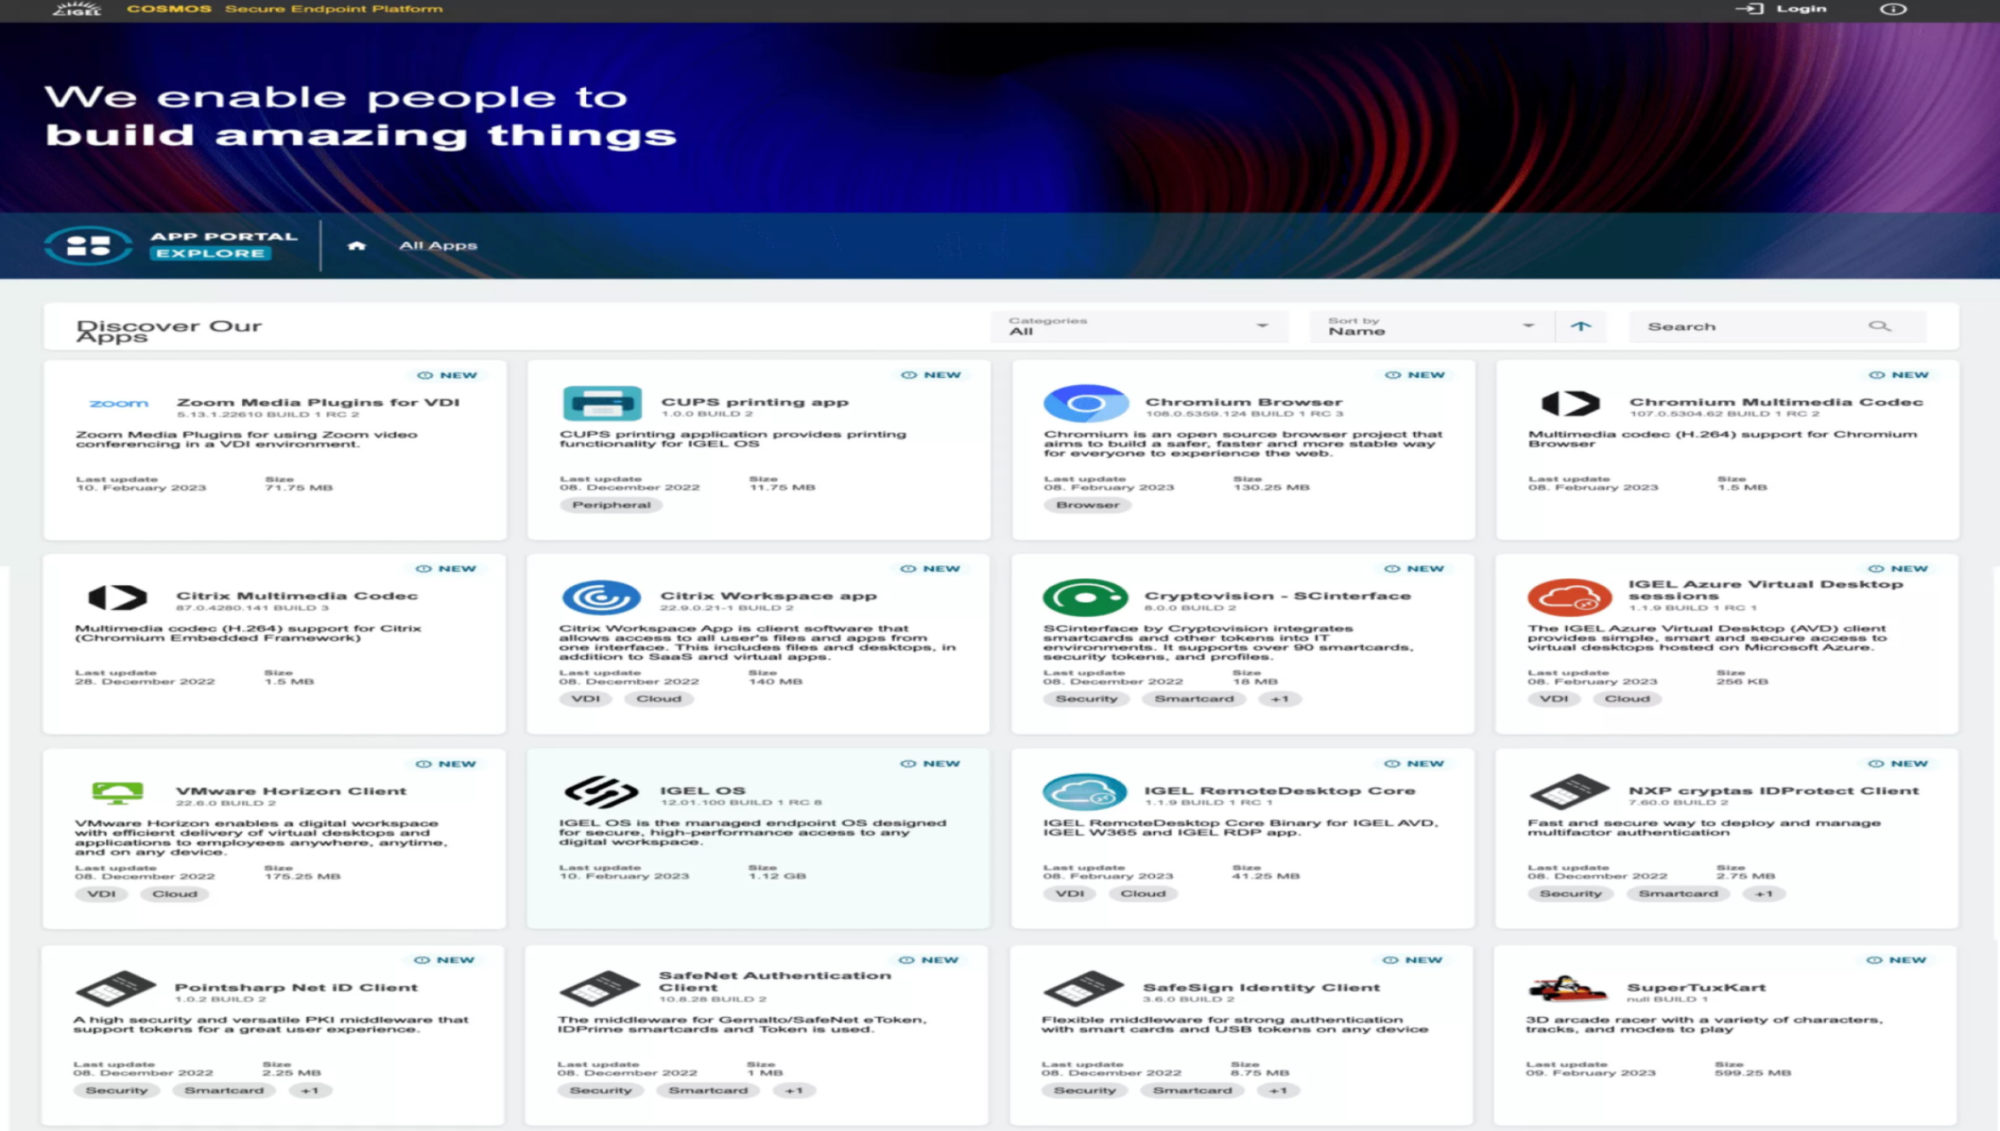Select VDI tag on the Citrix Workspace card
The height and width of the screenshot is (1131, 2000).
(586, 700)
